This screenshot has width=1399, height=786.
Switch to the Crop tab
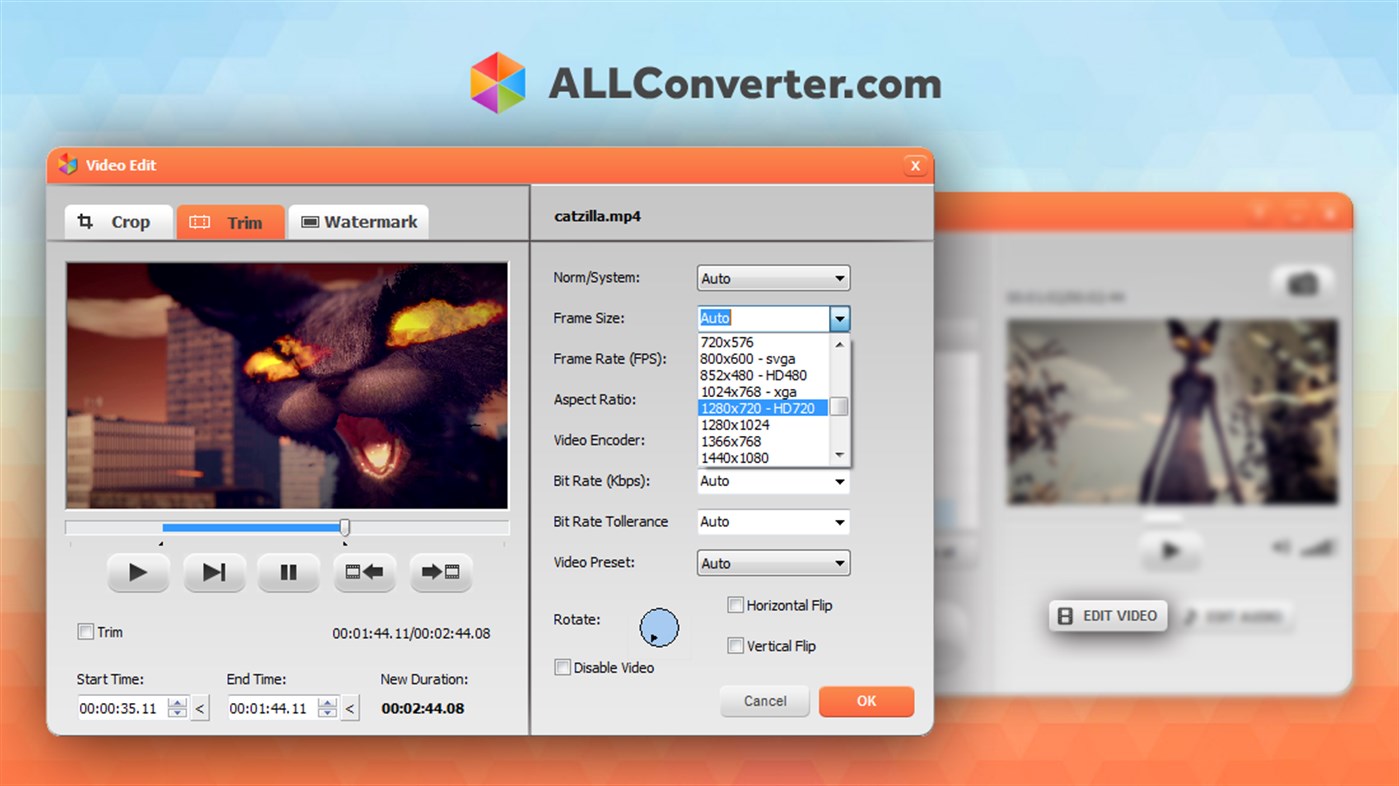pos(117,221)
